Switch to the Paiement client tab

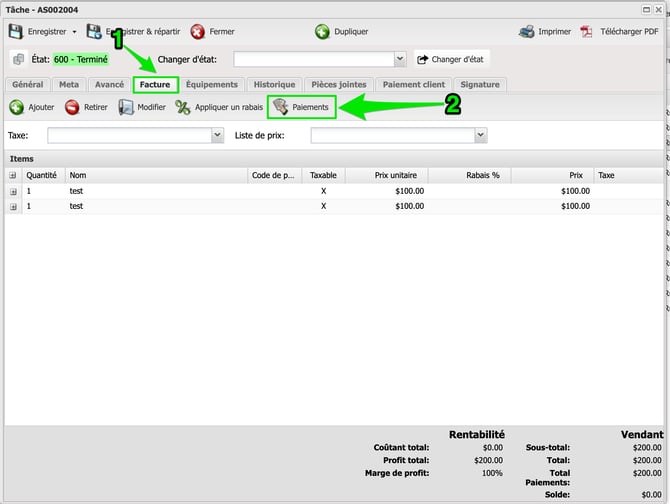click(x=414, y=85)
